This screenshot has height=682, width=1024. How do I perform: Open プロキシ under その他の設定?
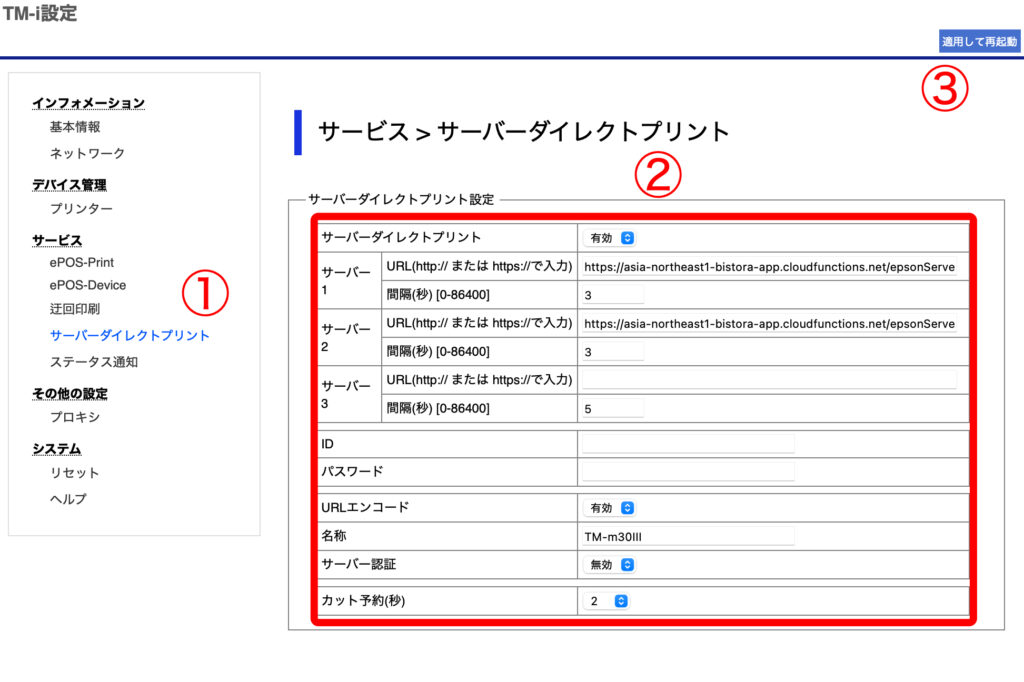coord(75,417)
